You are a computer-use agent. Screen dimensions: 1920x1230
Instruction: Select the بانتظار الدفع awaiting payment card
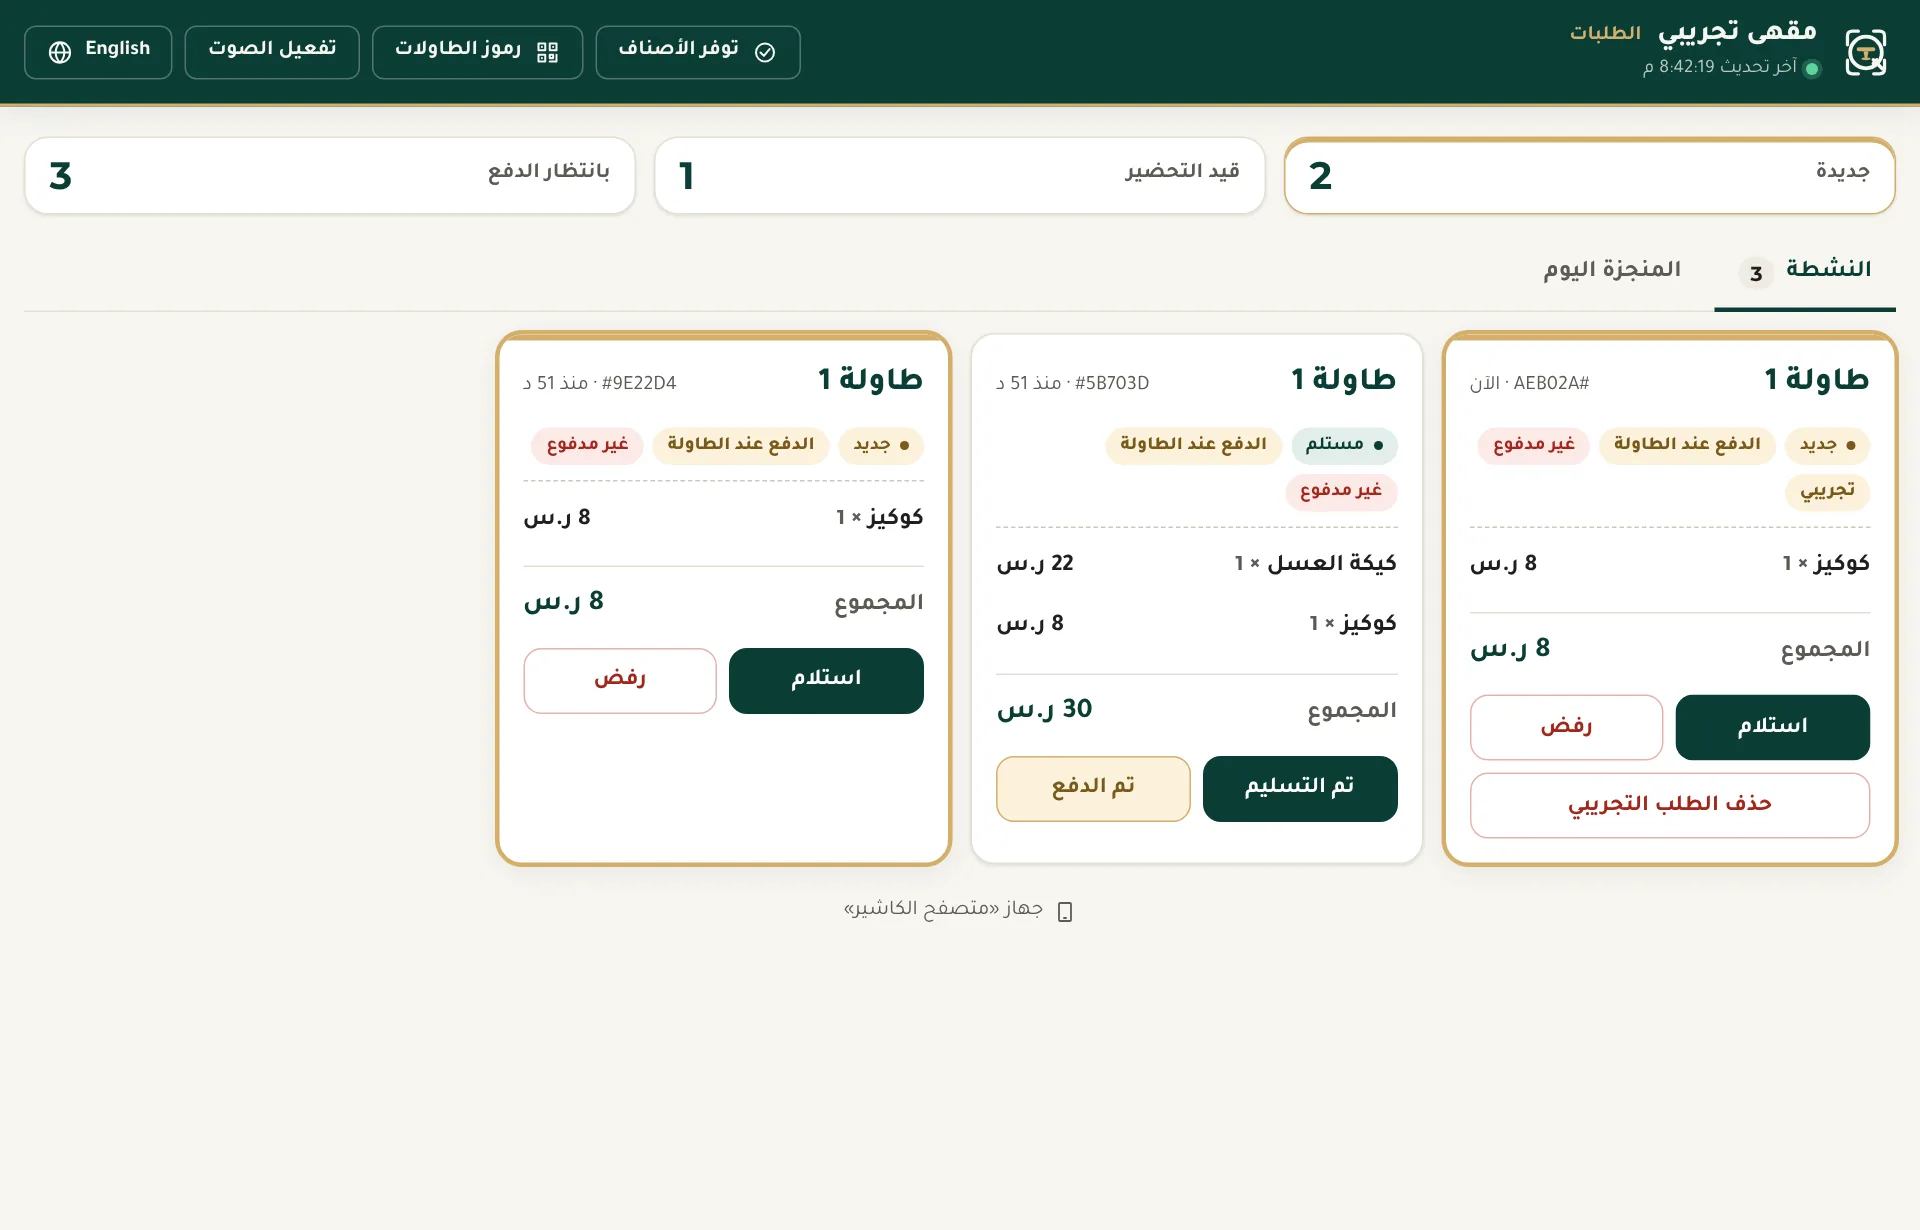[x=330, y=176]
